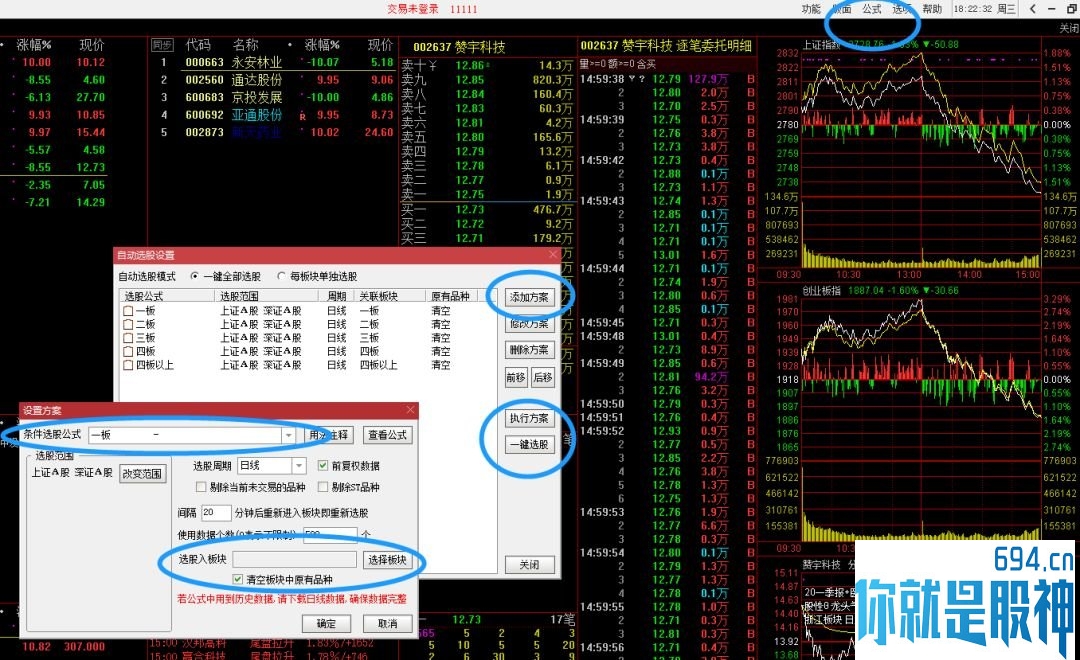
Task: Click the 名称 column header in stock list
Action: coord(245,45)
